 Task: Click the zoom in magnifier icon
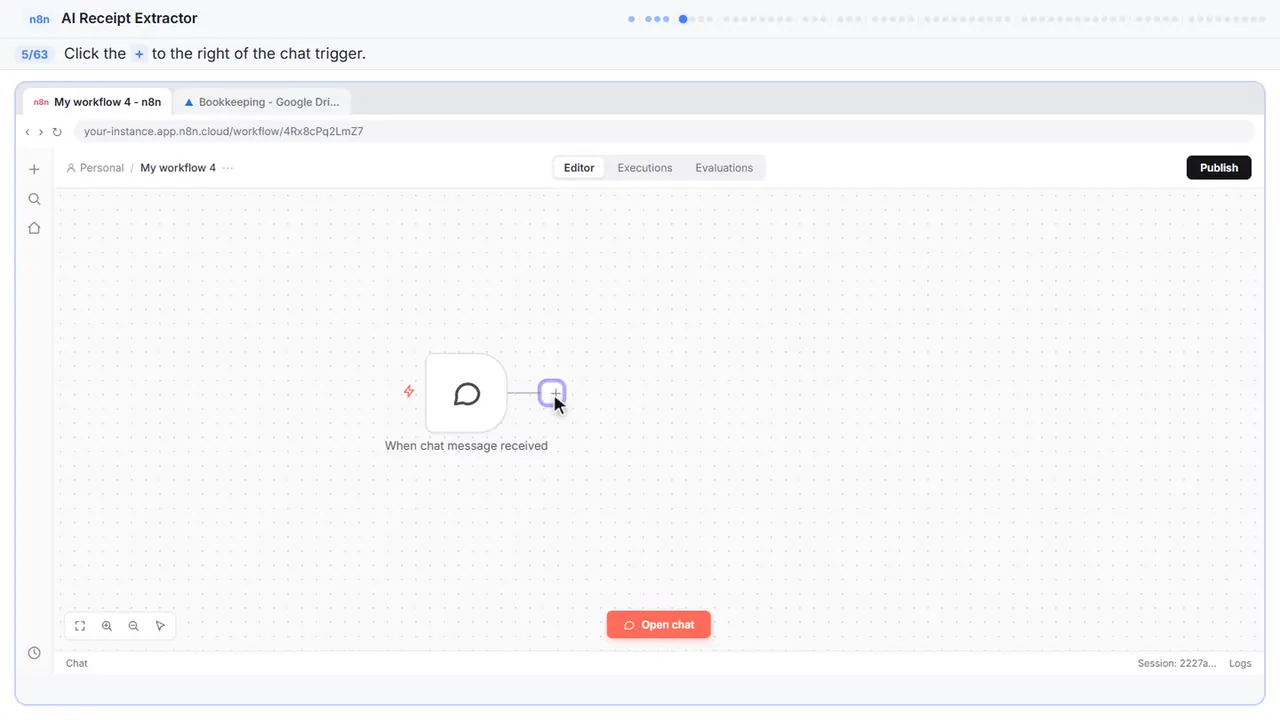[107, 626]
